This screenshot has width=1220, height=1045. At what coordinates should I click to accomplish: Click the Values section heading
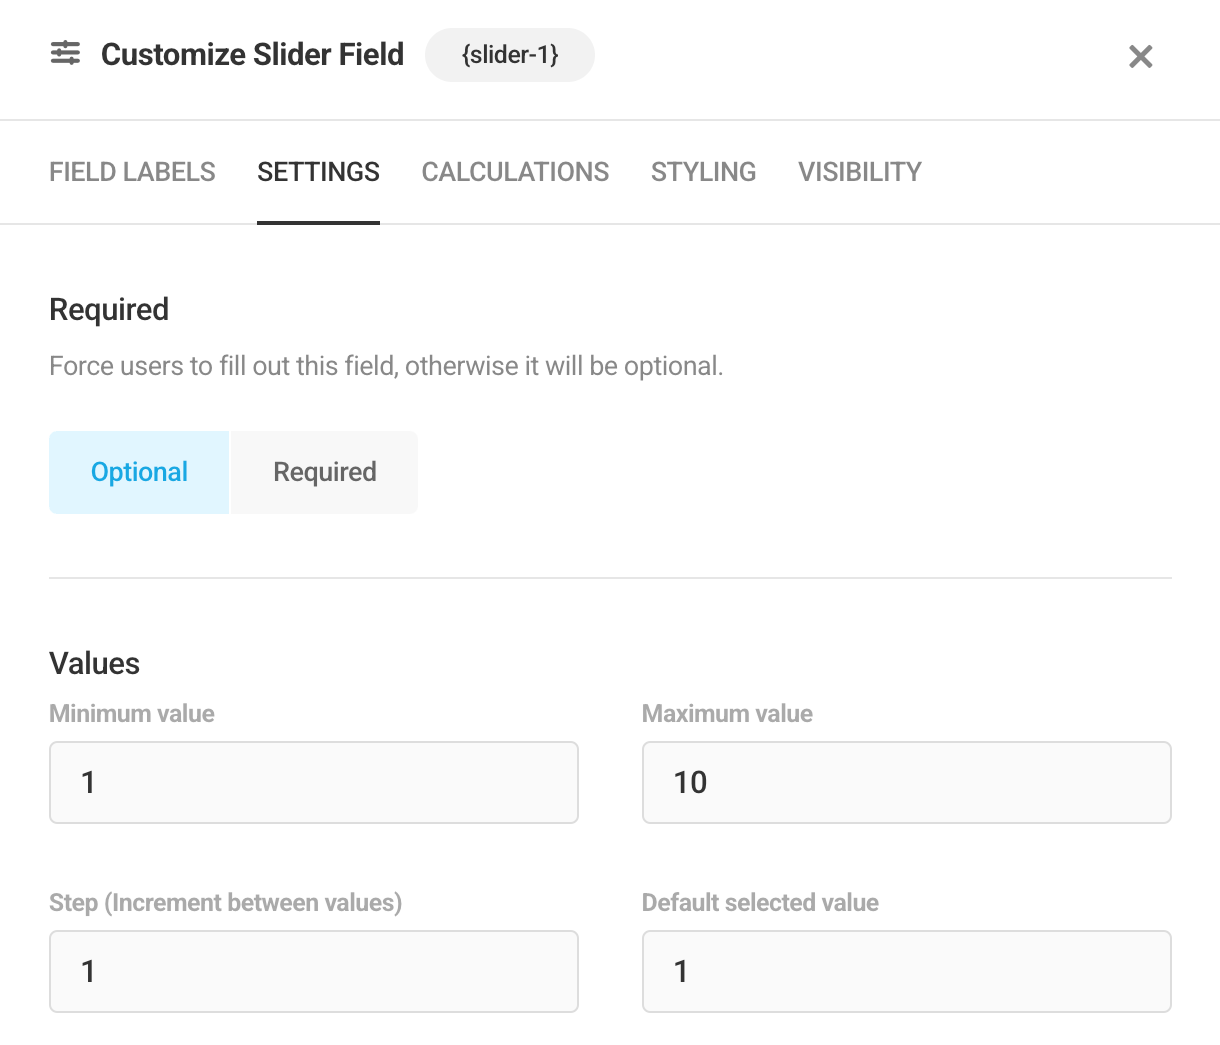95,663
